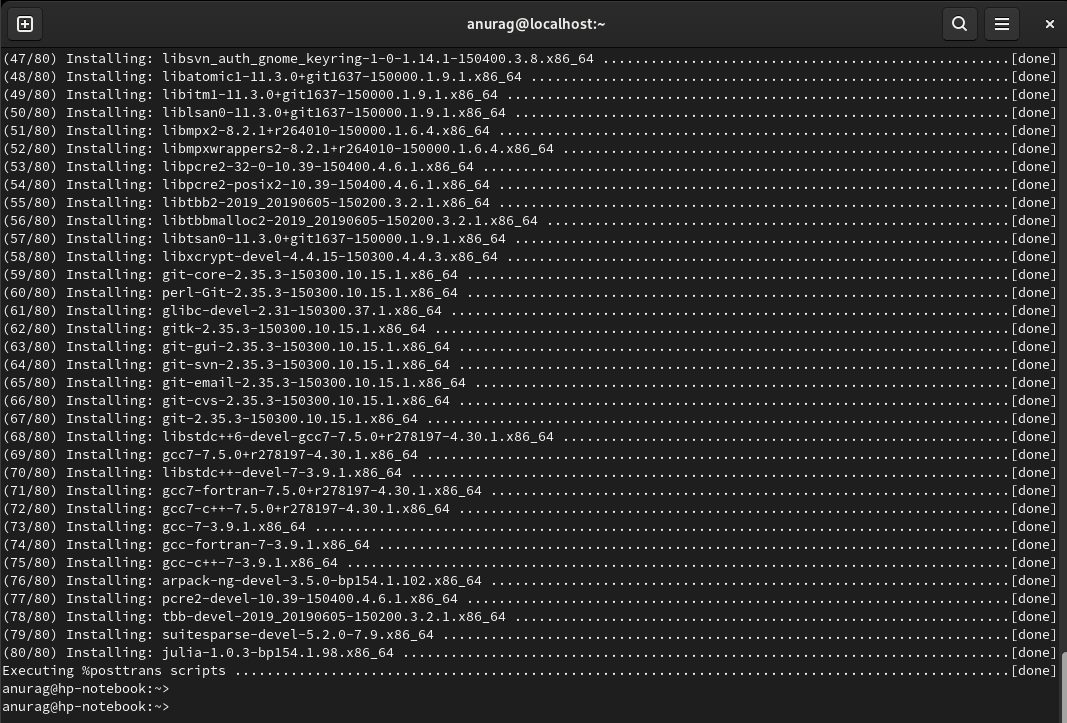Click gcc-7-3.9.1.x86_64 package text
The height and width of the screenshot is (723, 1067).
click(233, 526)
